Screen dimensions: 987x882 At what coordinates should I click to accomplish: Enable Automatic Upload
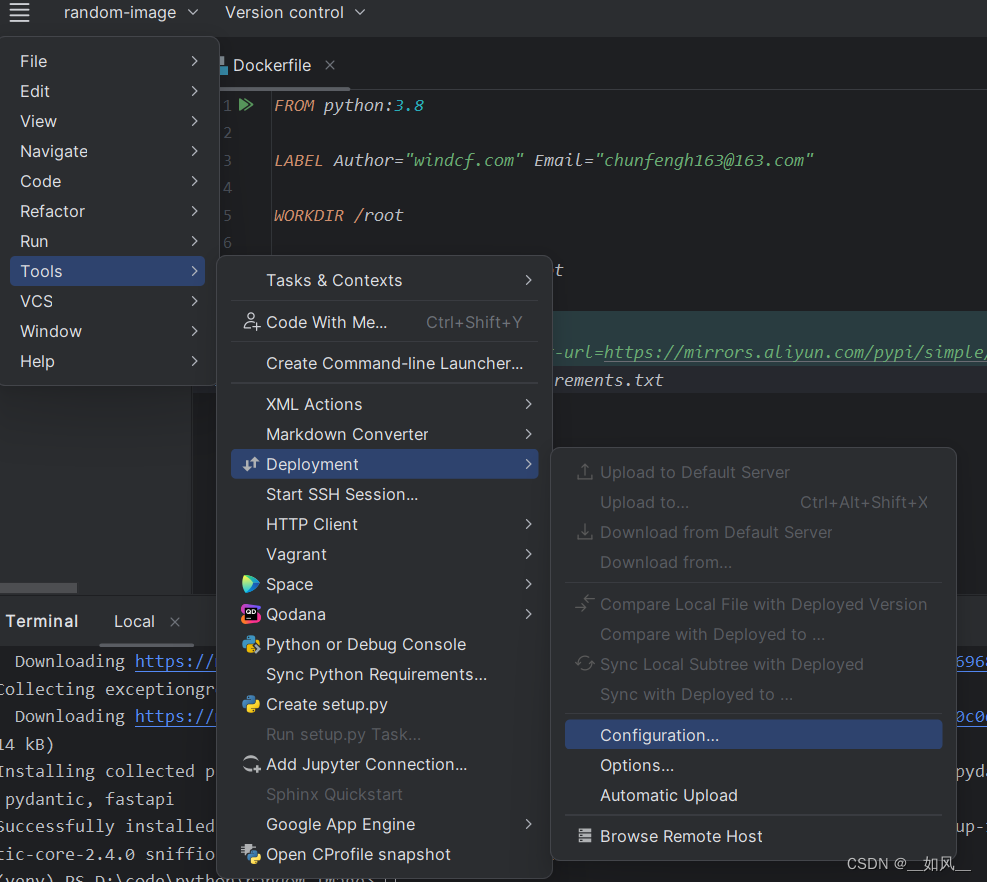click(668, 795)
